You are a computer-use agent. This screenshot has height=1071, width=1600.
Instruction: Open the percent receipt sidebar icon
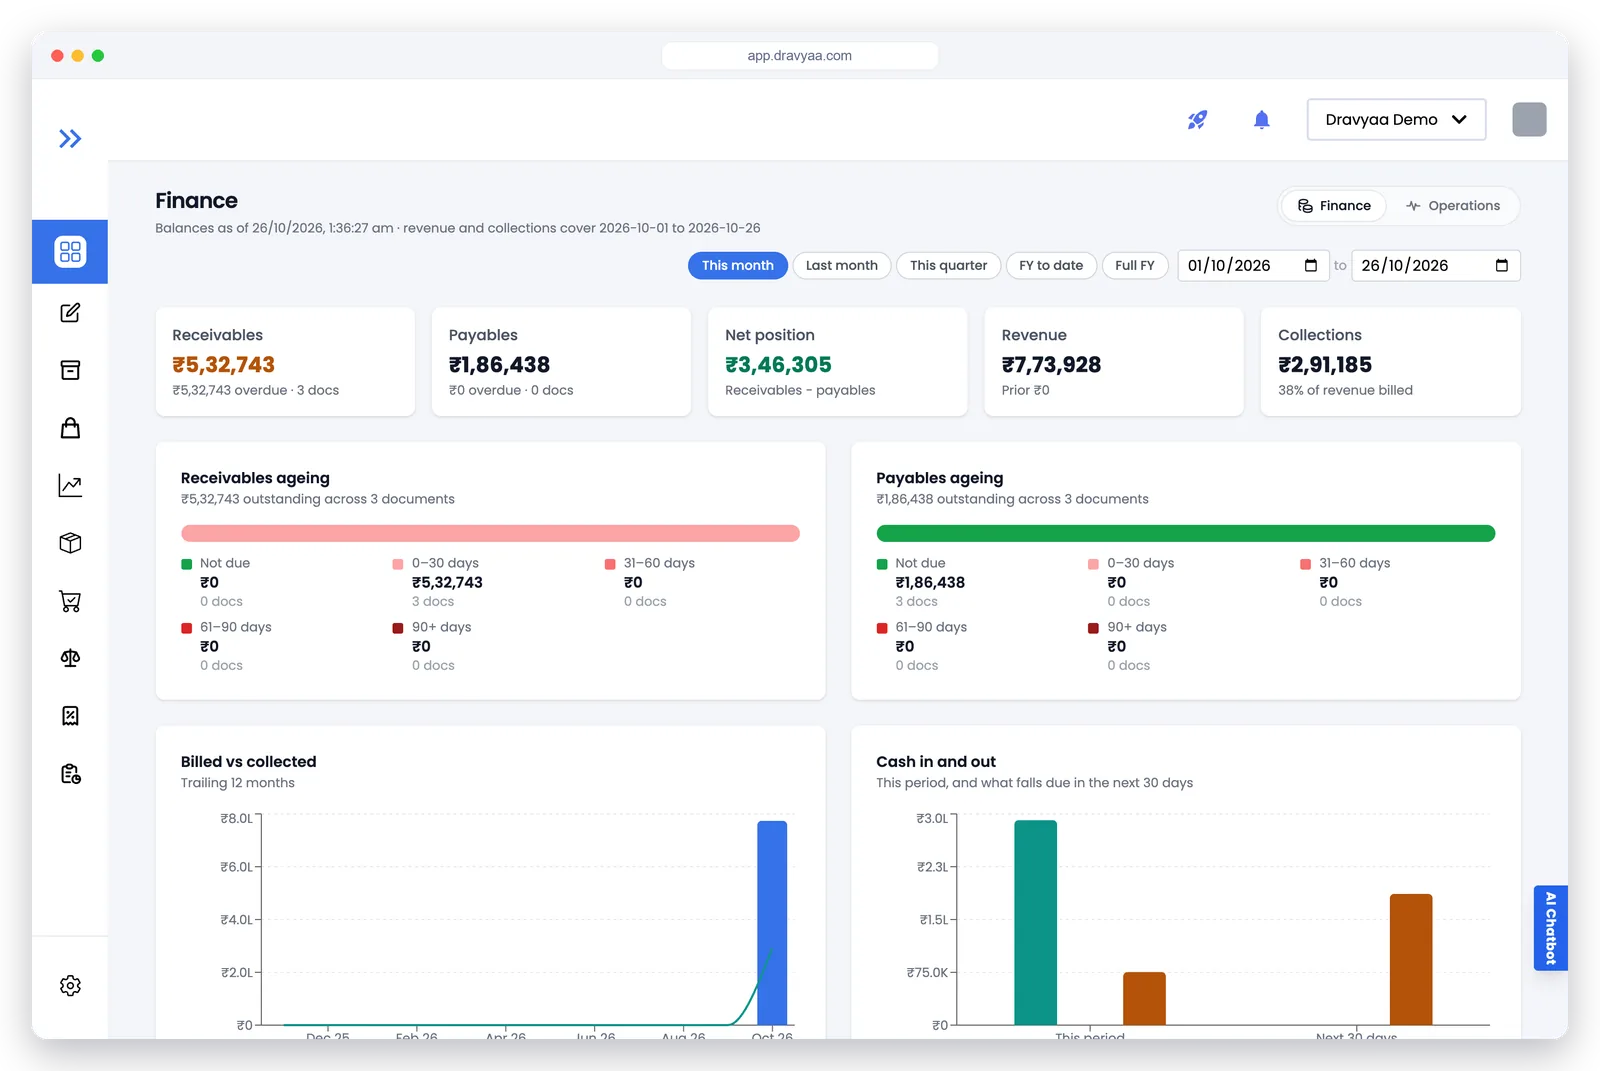click(x=70, y=716)
